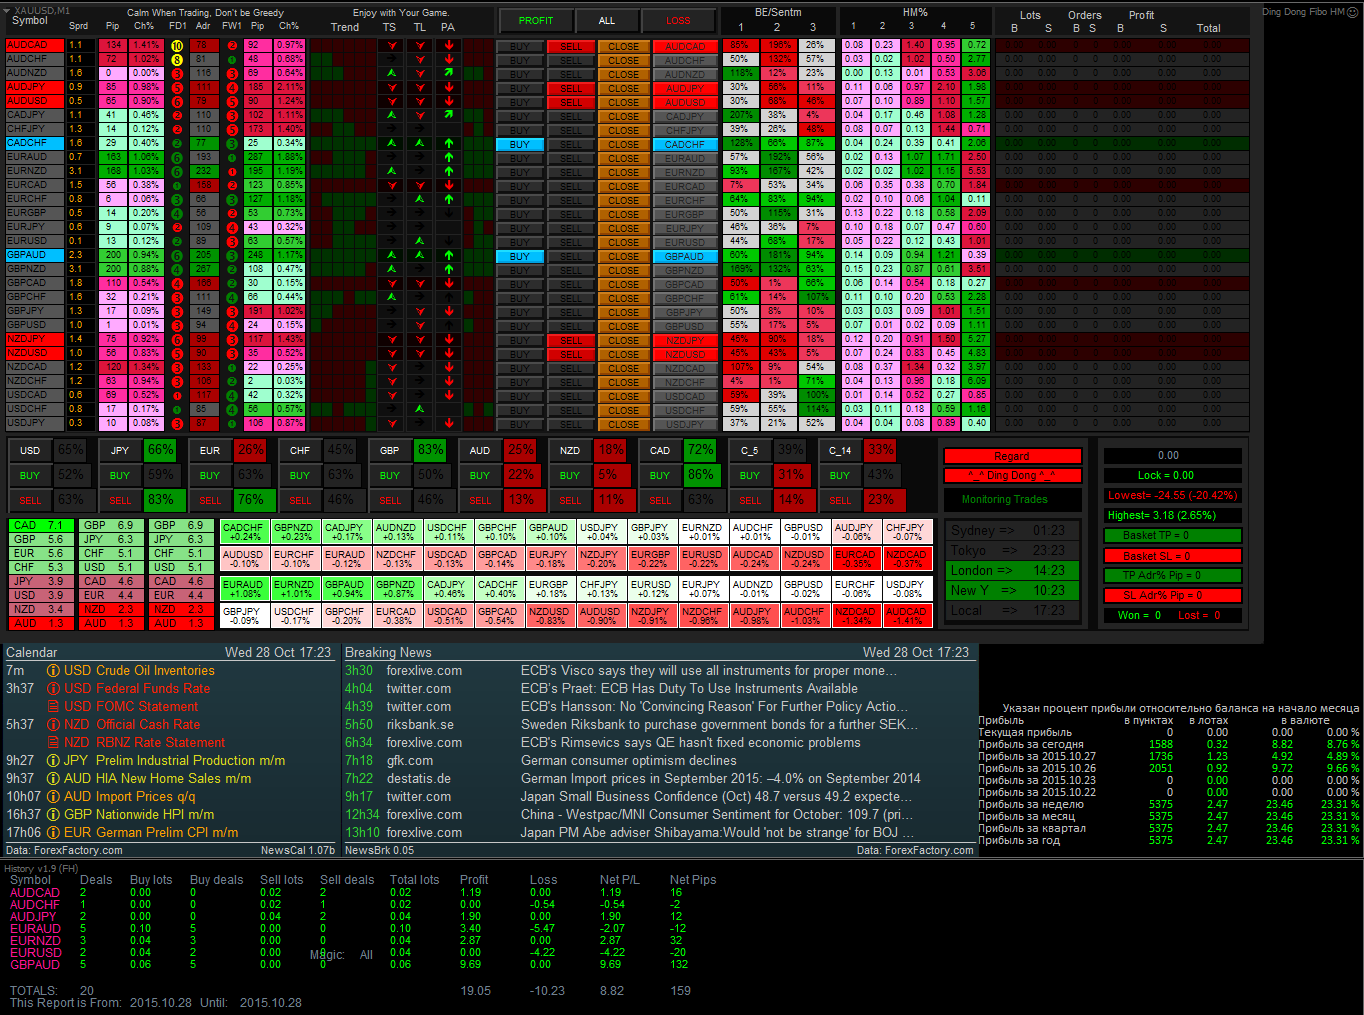
Task: Click info icon beside EUR German Prelim CPI
Action: 53,833
